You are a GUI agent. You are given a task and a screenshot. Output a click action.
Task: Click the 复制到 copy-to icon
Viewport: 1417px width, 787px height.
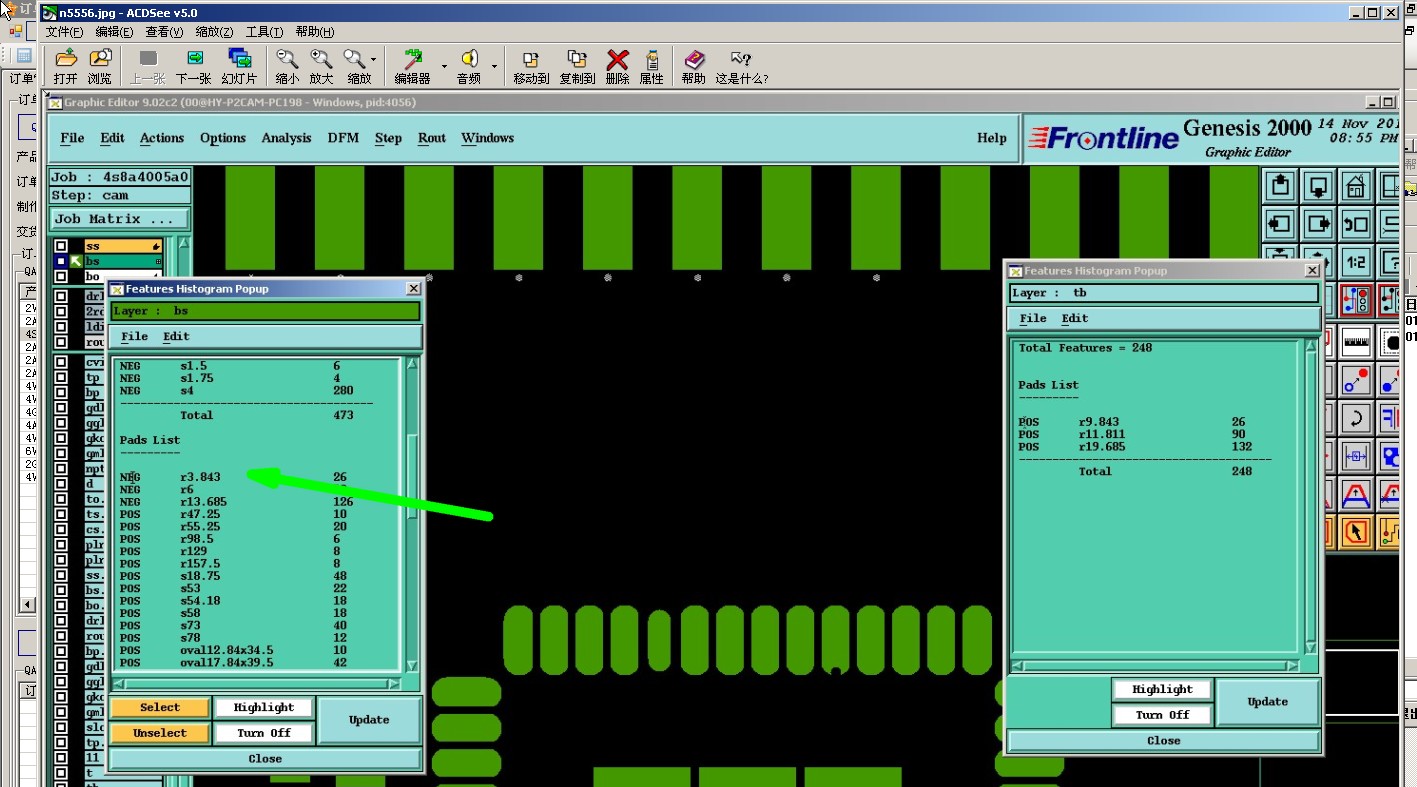577,66
